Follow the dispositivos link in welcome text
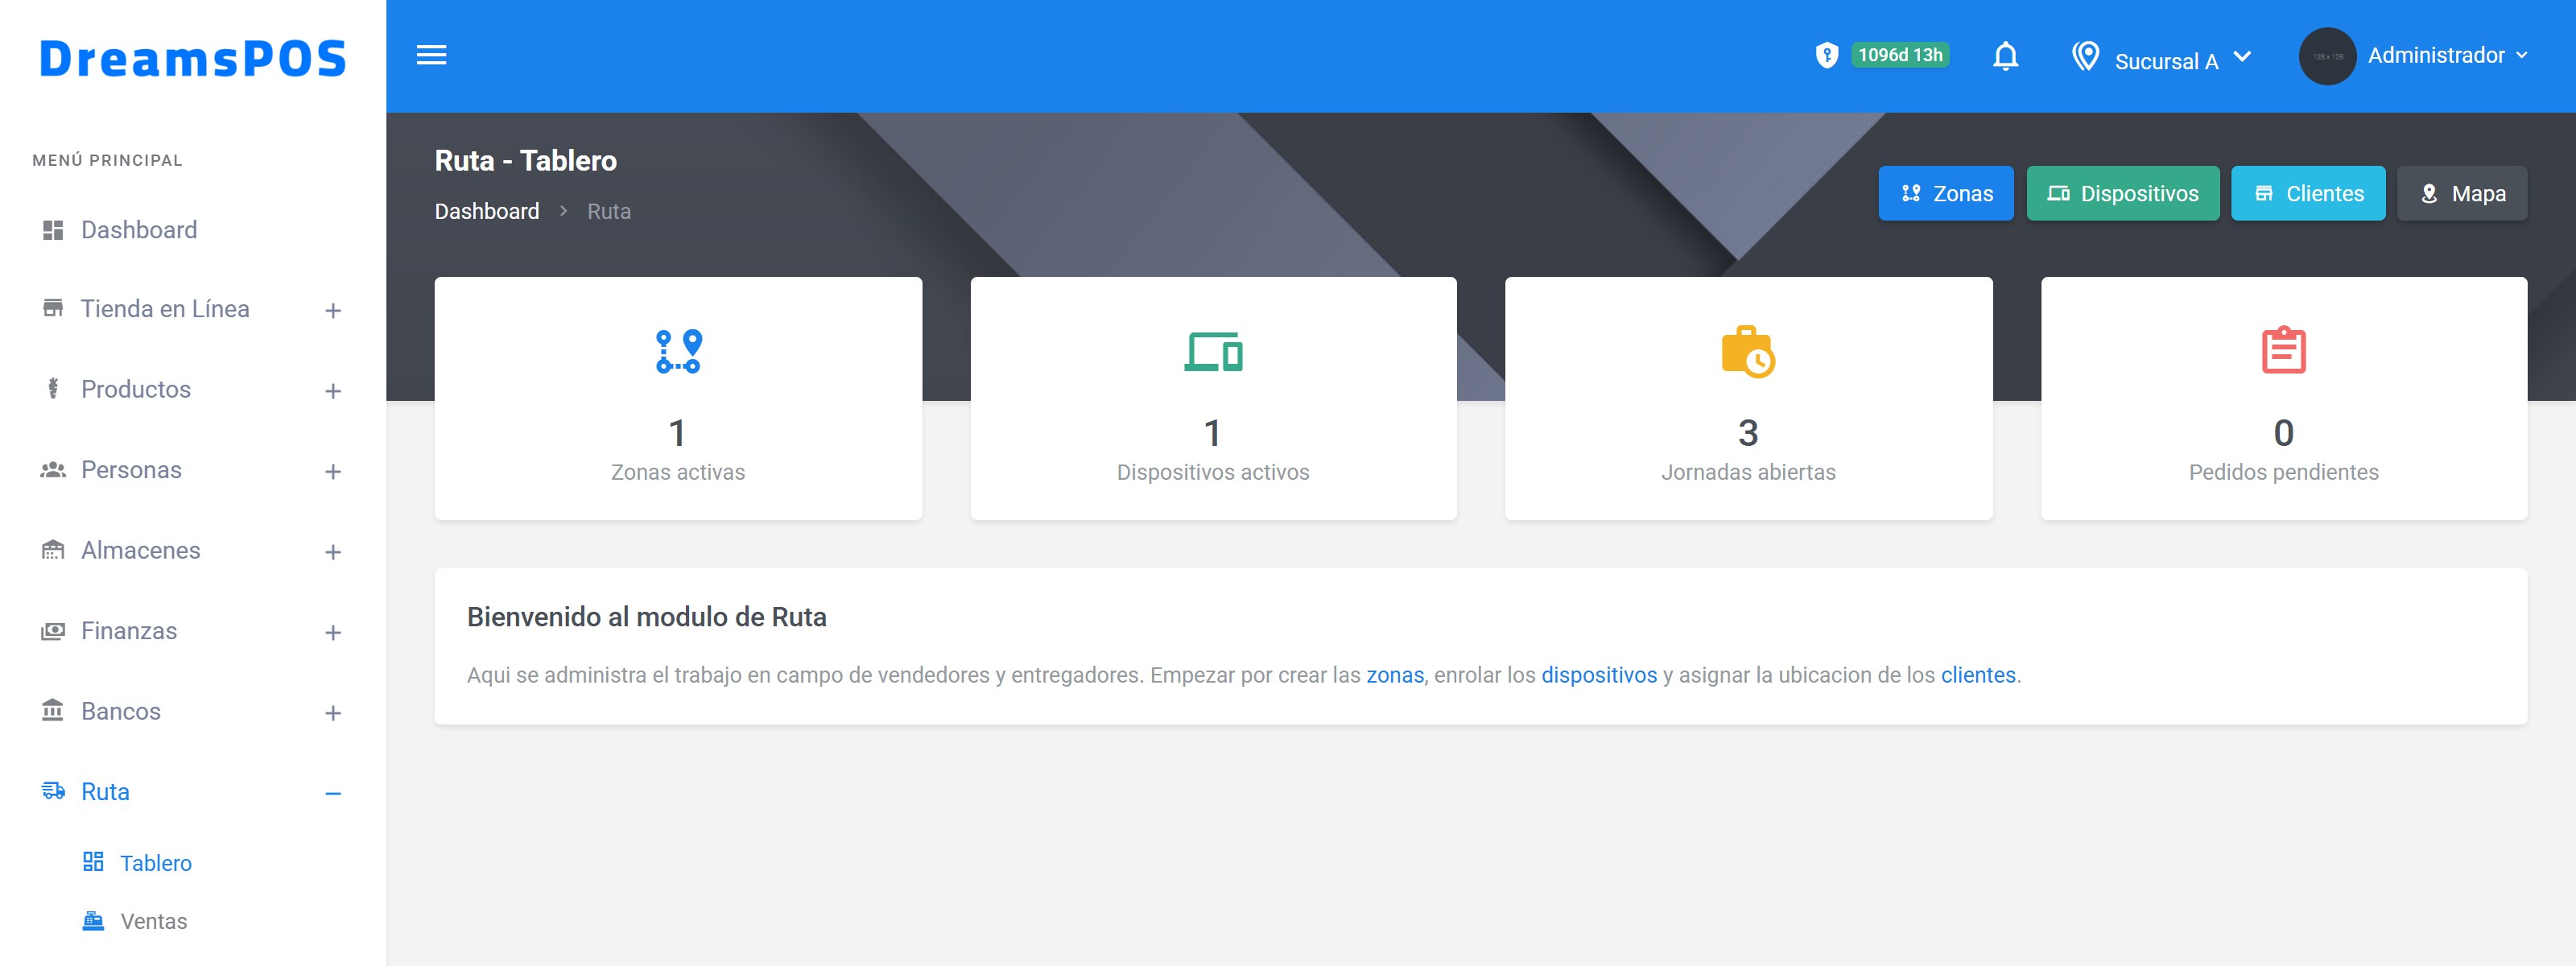 pos(1598,675)
